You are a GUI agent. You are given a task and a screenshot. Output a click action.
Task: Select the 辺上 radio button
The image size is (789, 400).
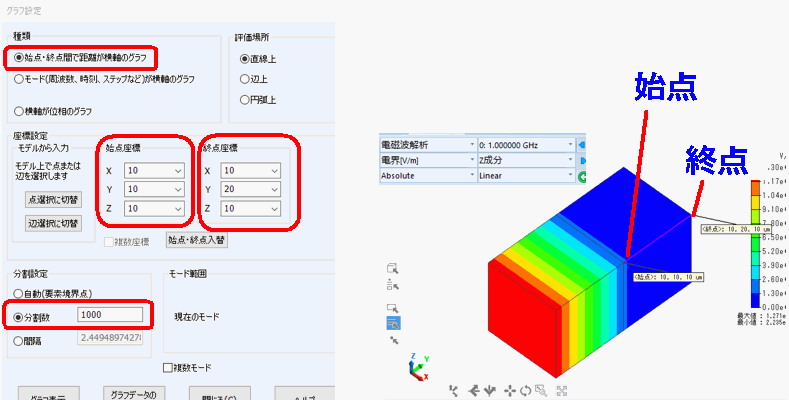pyautogui.click(x=246, y=79)
